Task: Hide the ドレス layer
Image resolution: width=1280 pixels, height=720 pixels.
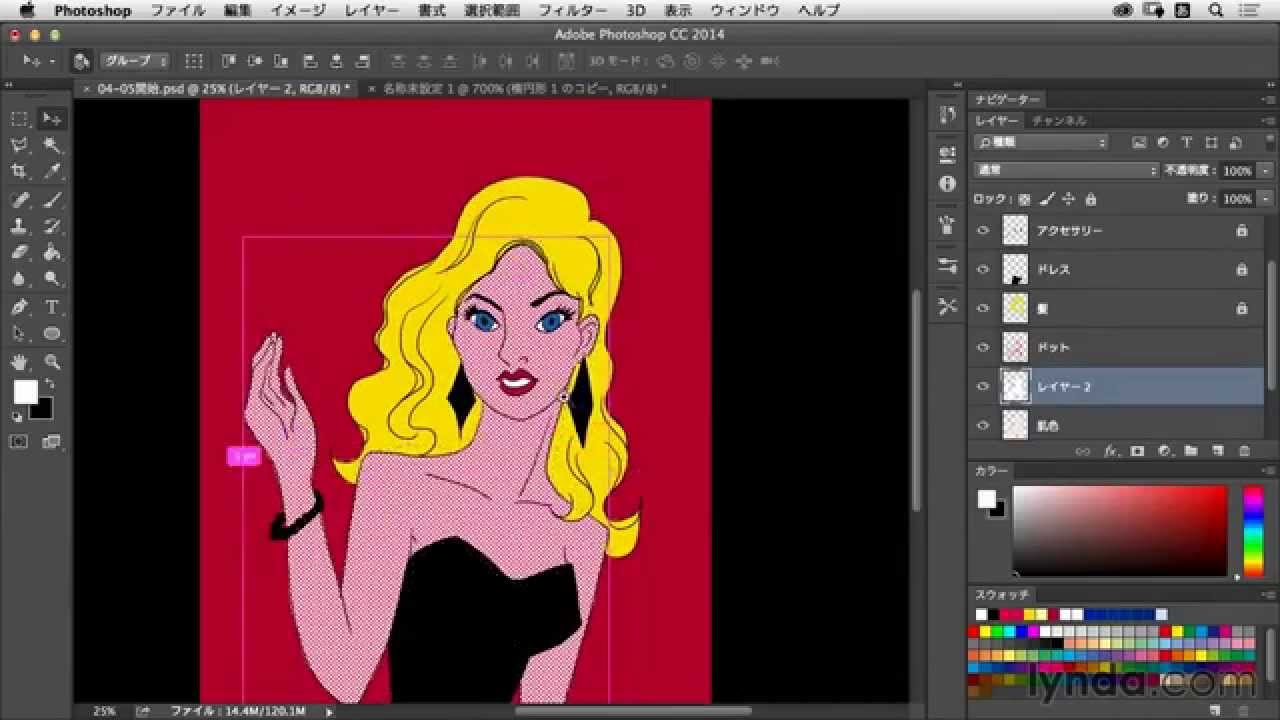Action: (983, 270)
